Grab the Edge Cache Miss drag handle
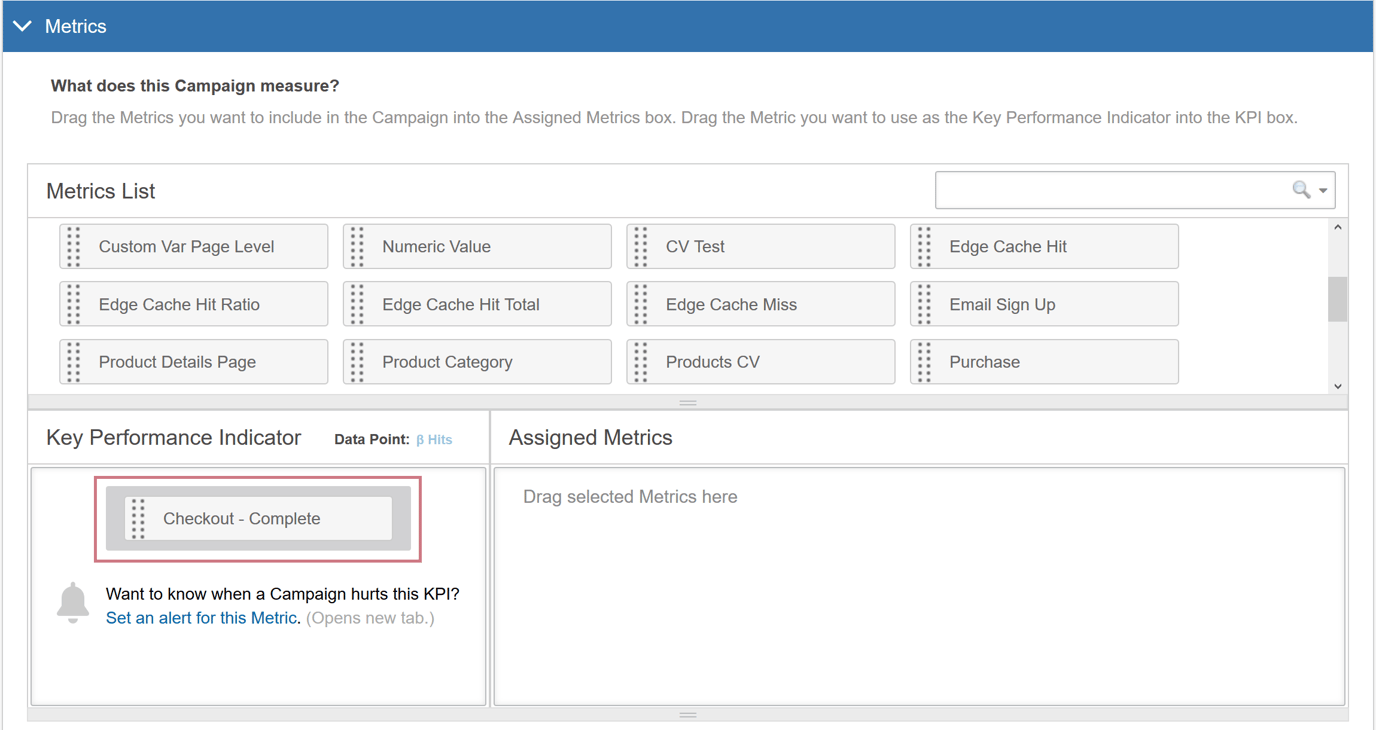 (x=641, y=305)
